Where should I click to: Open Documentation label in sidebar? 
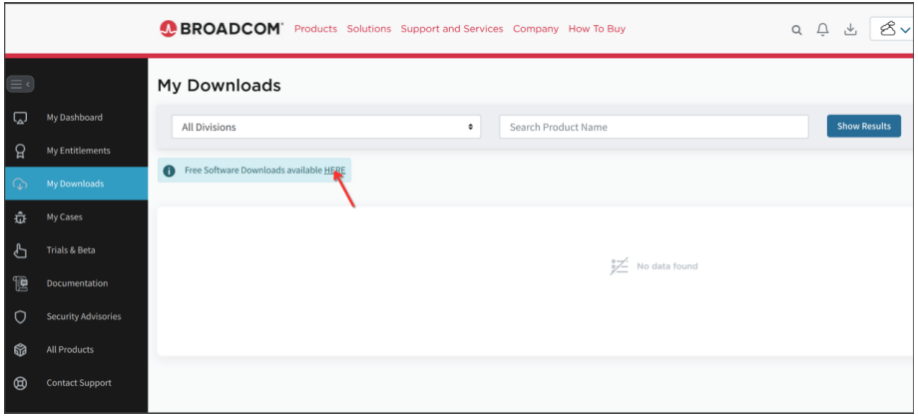tap(77, 283)
